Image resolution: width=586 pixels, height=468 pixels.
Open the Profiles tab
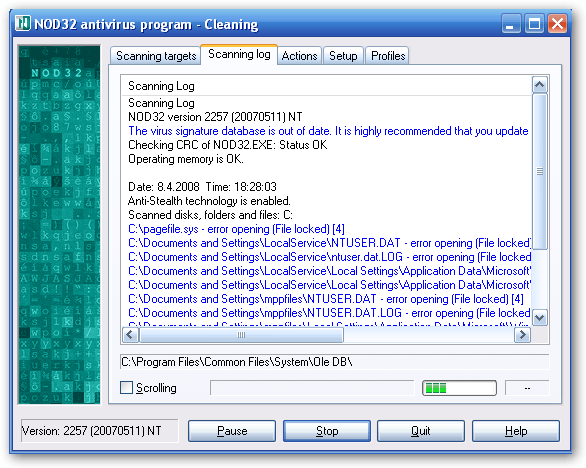(x=388, y=56)
